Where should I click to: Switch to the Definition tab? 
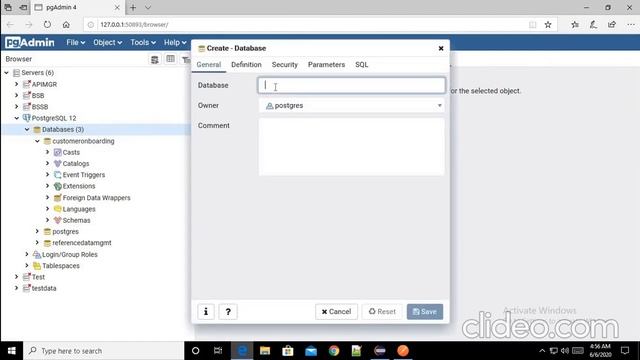[246, 64]
